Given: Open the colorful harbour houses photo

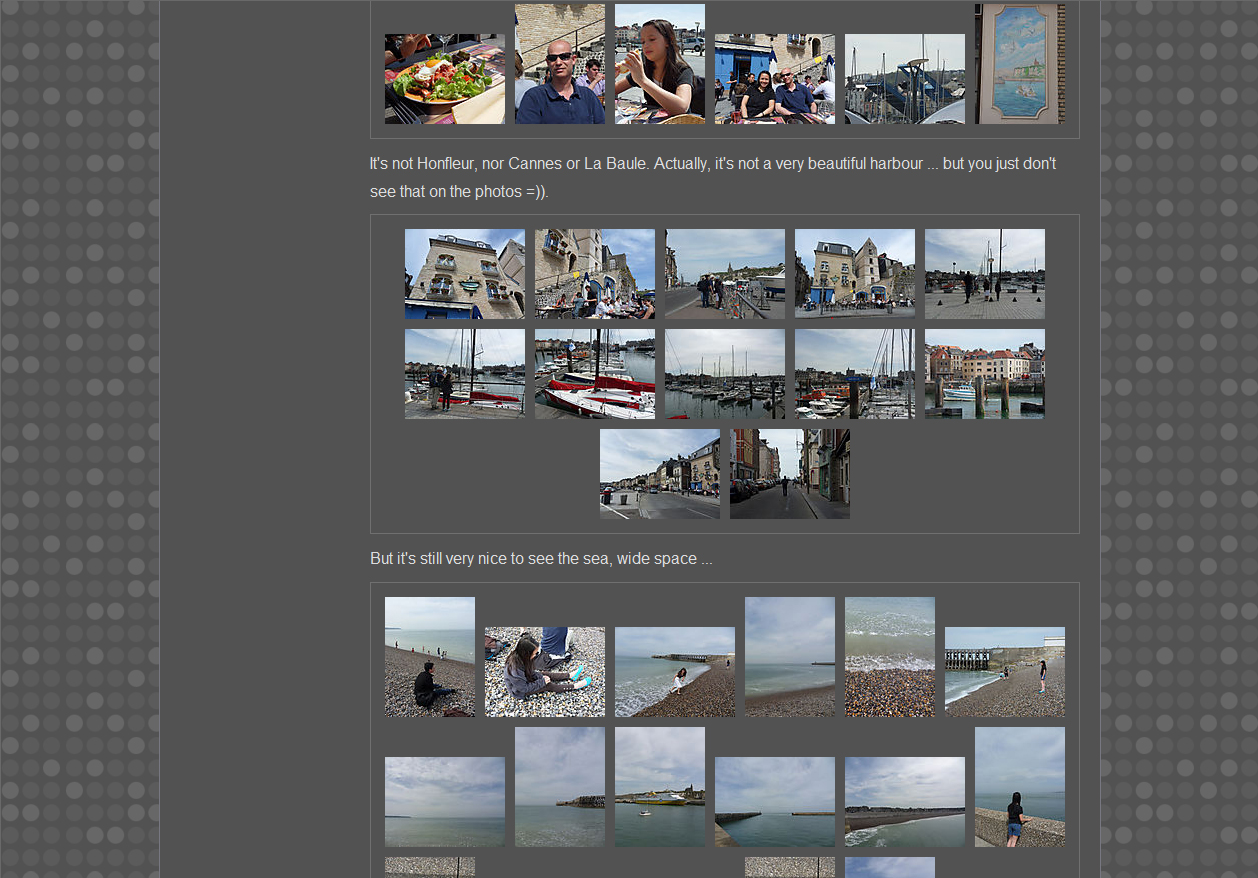Looking at the screenshot, I should coord(984,374).
